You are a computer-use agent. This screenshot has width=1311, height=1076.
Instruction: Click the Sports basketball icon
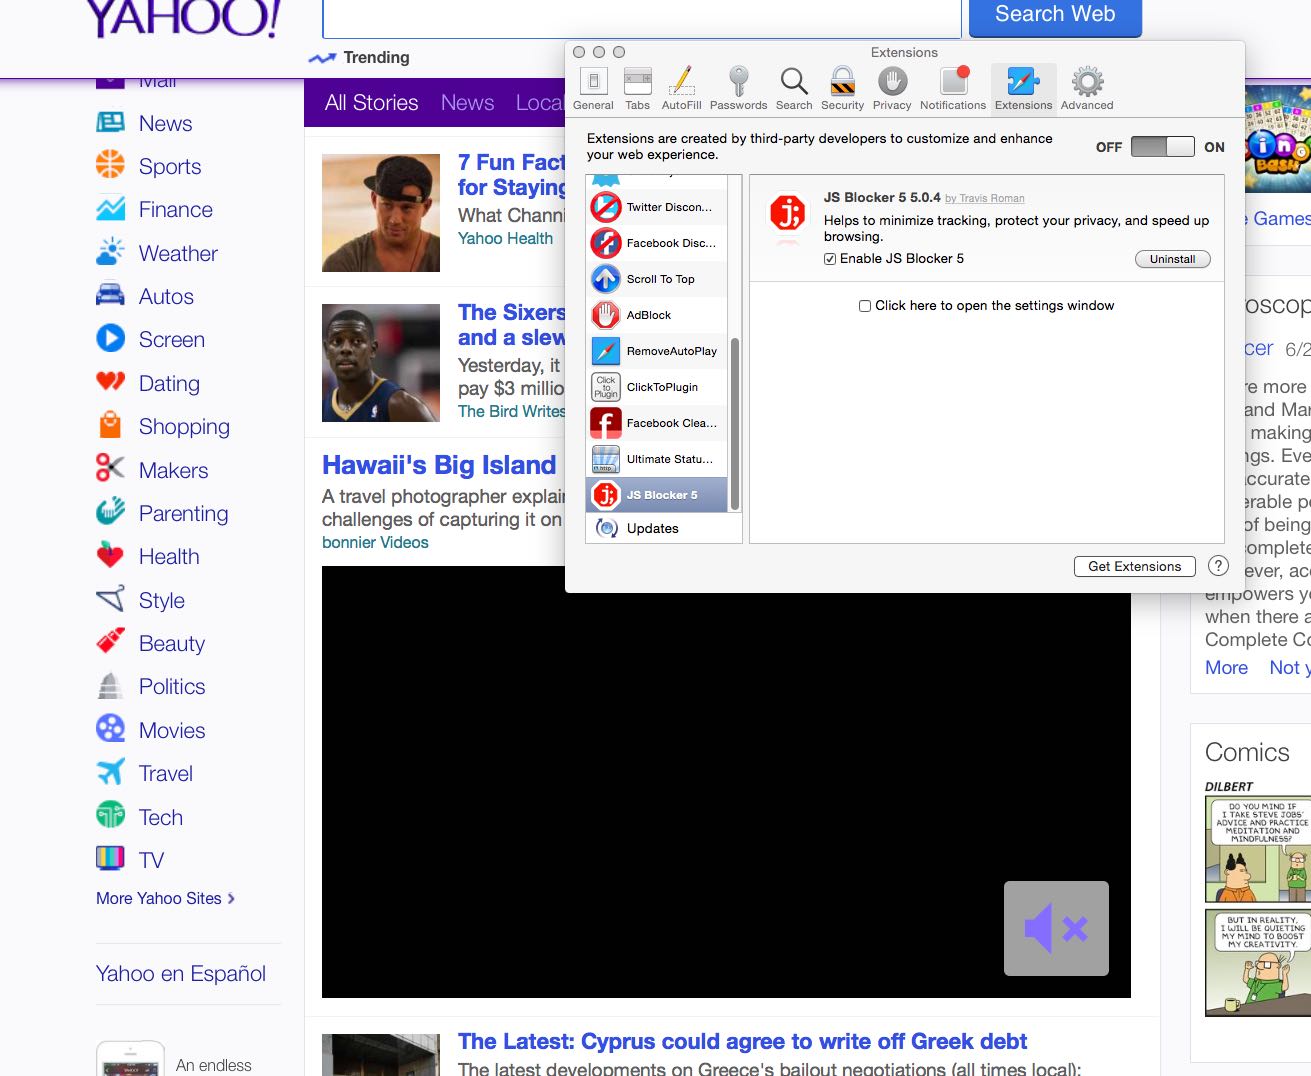tap(110, 164)
